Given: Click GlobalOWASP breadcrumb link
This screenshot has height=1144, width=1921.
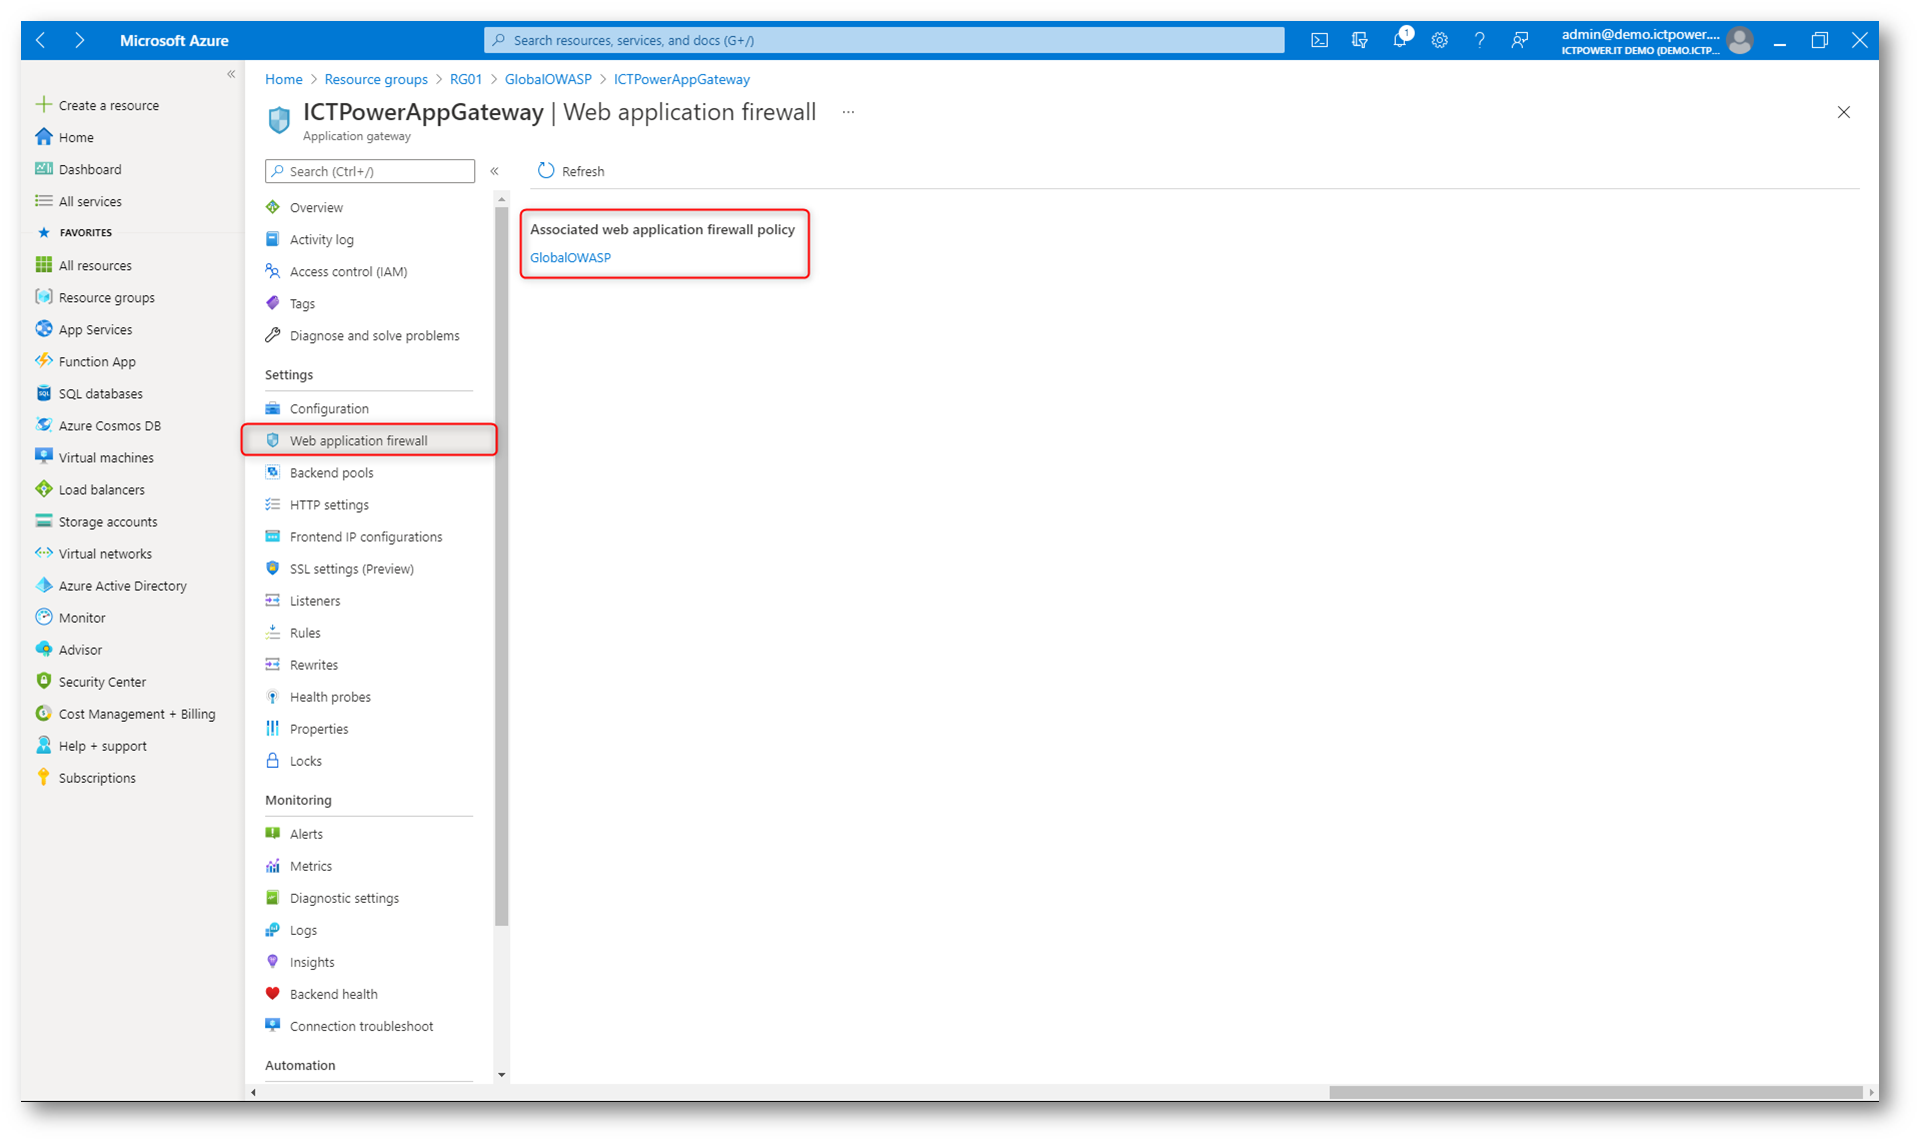Looking at the screenshot, I should pyautogui.click(x=548, y=79).
